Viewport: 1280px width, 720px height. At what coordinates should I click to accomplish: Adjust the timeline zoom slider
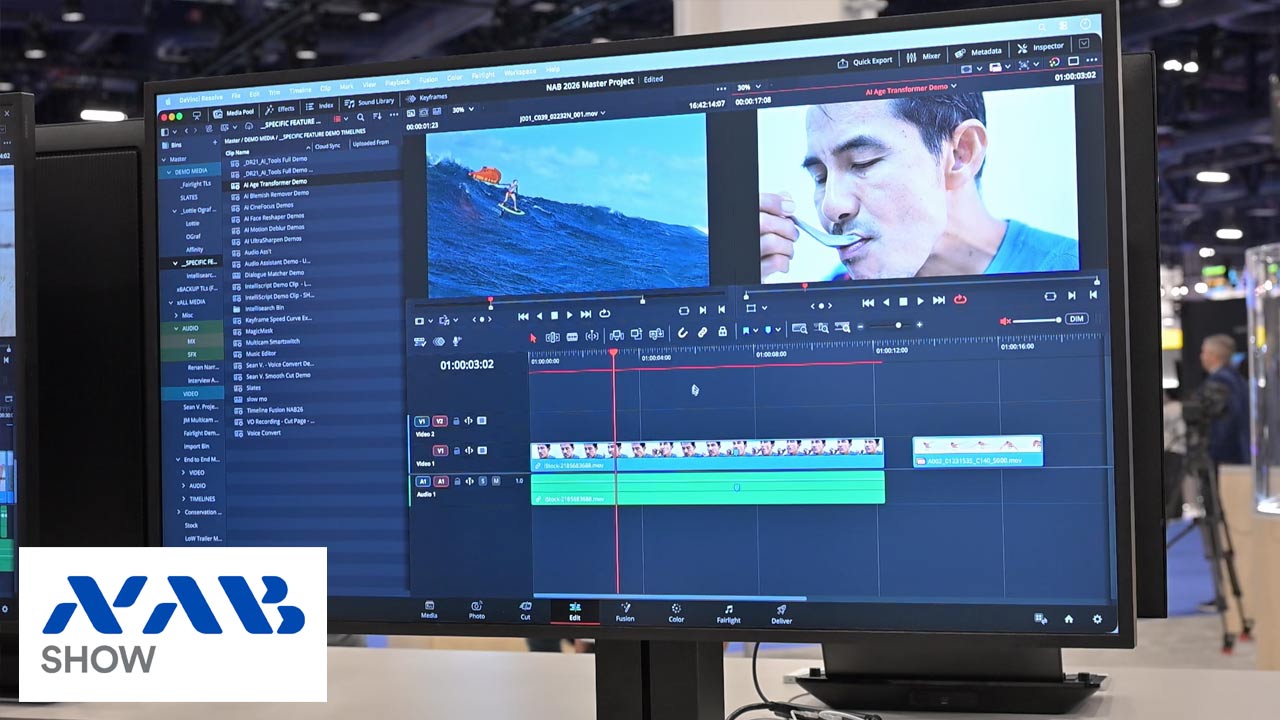click(890, 326)
